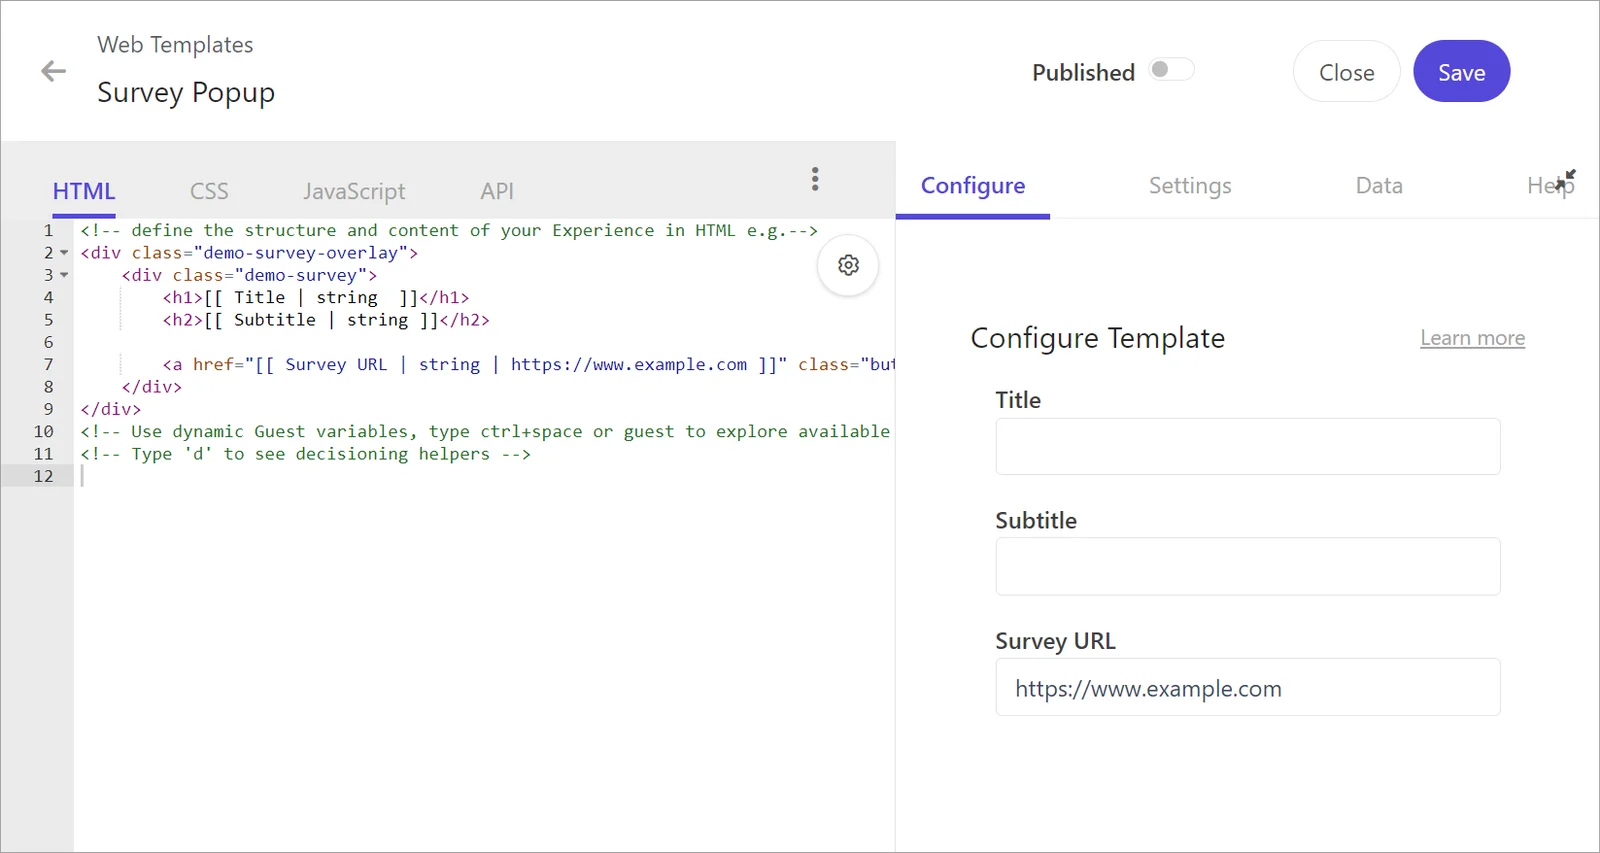Click the h2 Subtitle code on line 5
The image size is (1600, 853).
(326, 320)
